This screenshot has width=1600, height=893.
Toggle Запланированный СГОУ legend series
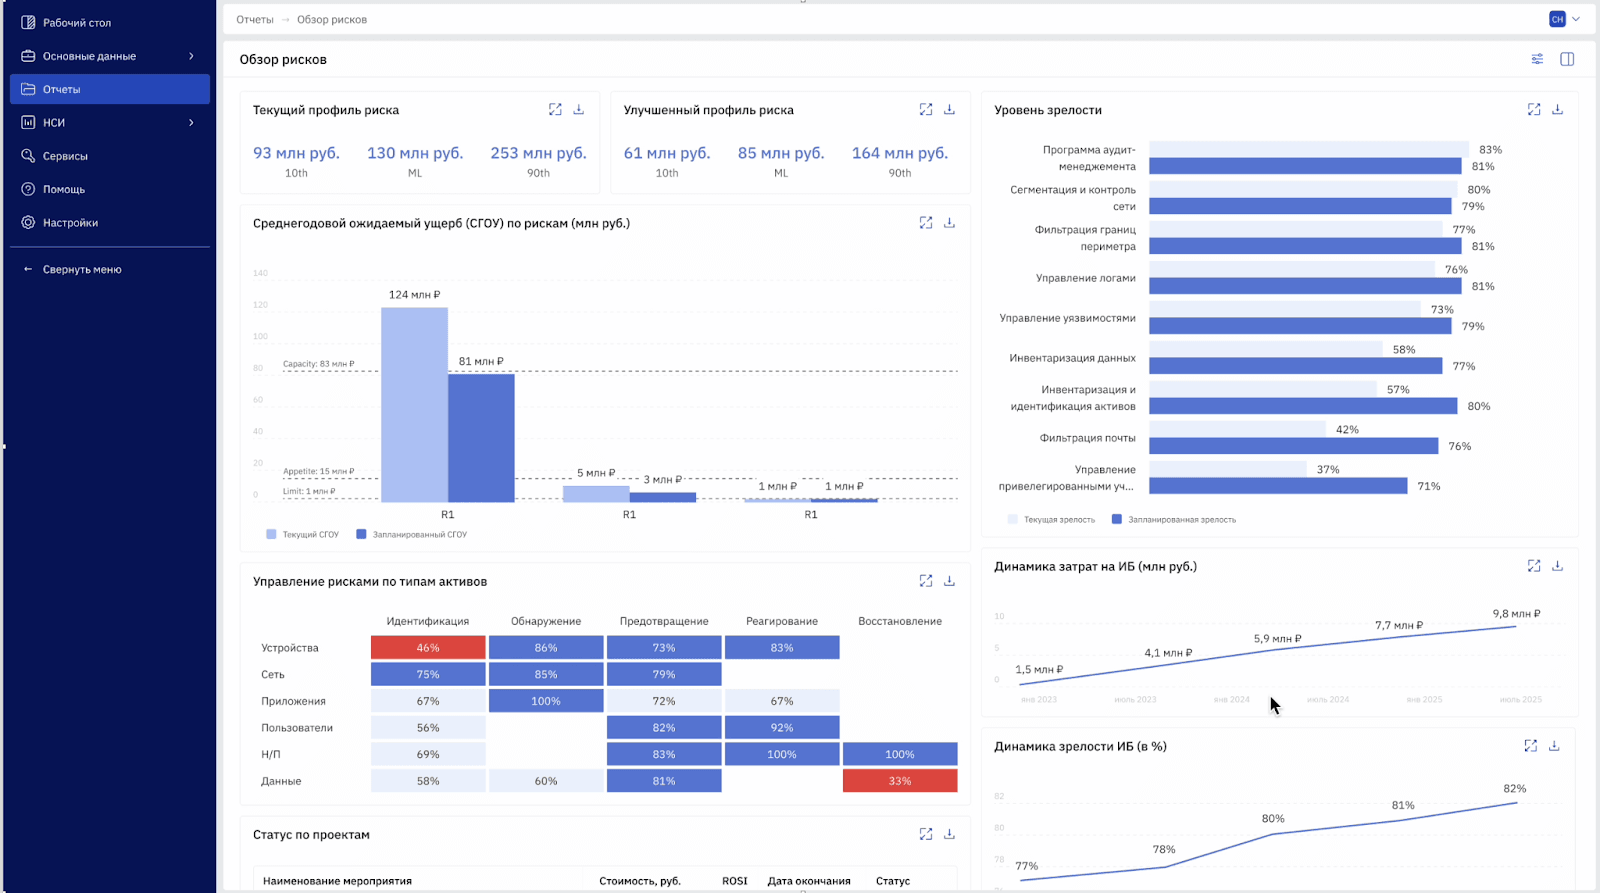click(x=412, y=535)
